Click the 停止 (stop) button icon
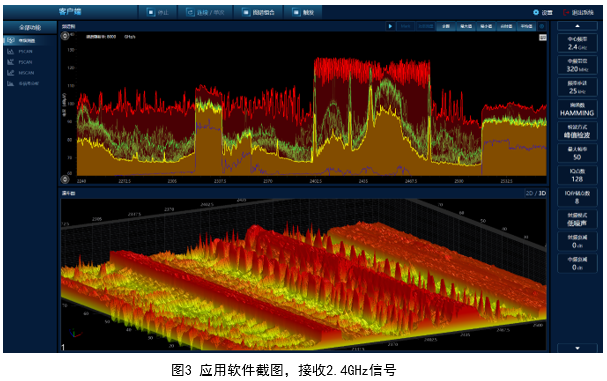This screenshot has width=607, height=381. click(151, 12)
